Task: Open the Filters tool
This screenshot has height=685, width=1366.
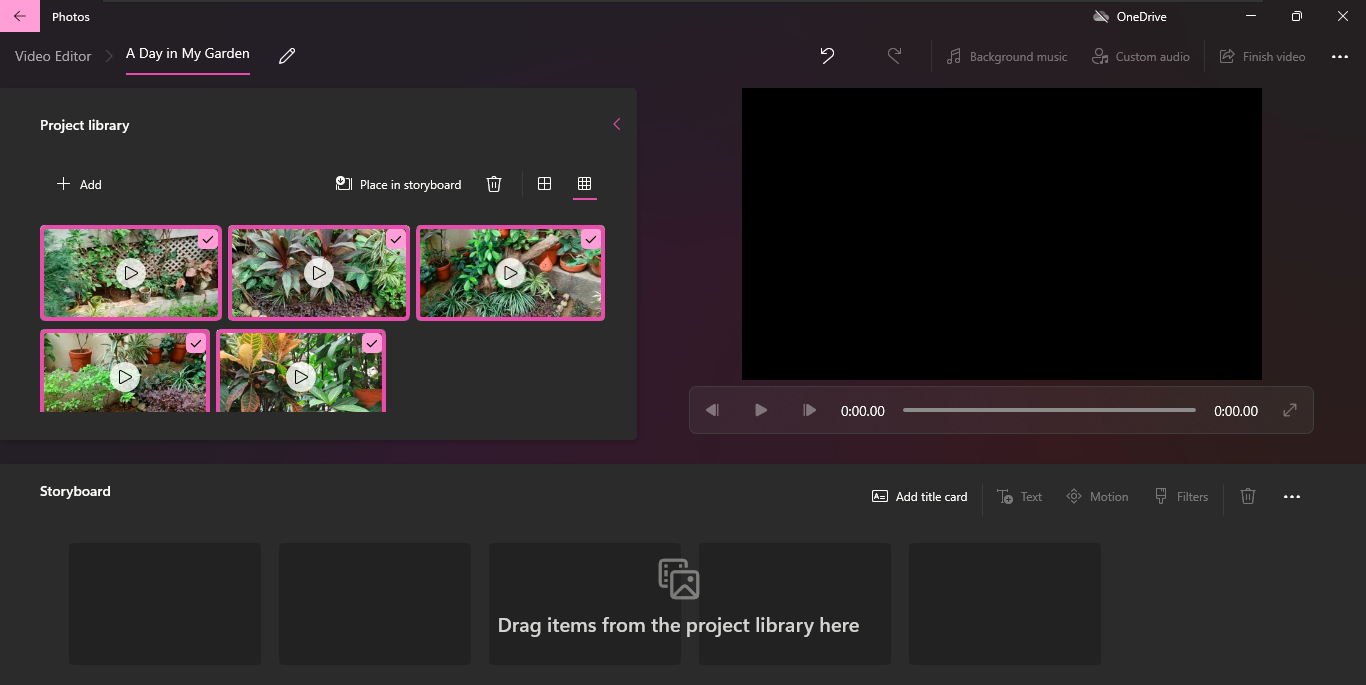Action: [x=1181, y=496]
